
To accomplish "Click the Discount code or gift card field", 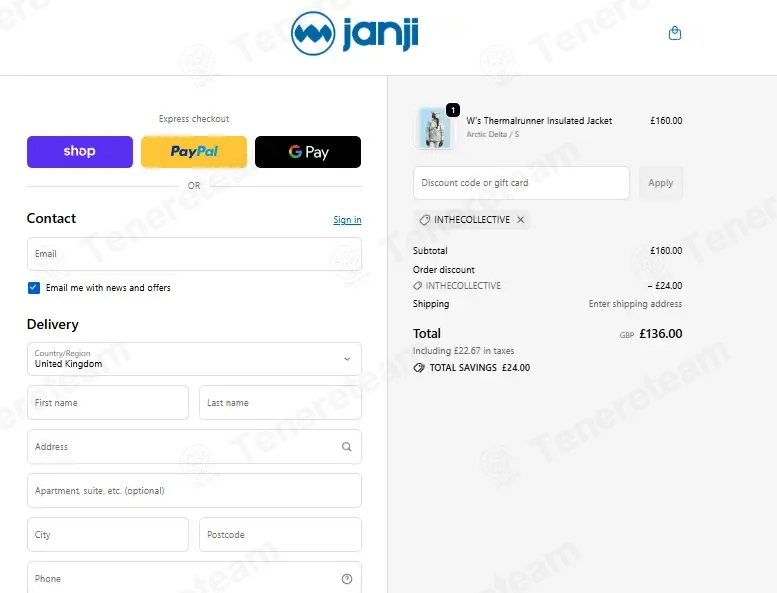I will coord(521,183).
